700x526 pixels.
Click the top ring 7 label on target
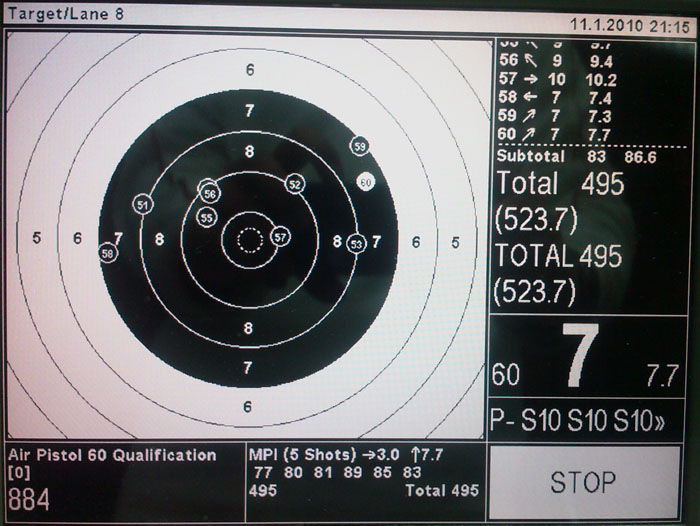(250, 110)
